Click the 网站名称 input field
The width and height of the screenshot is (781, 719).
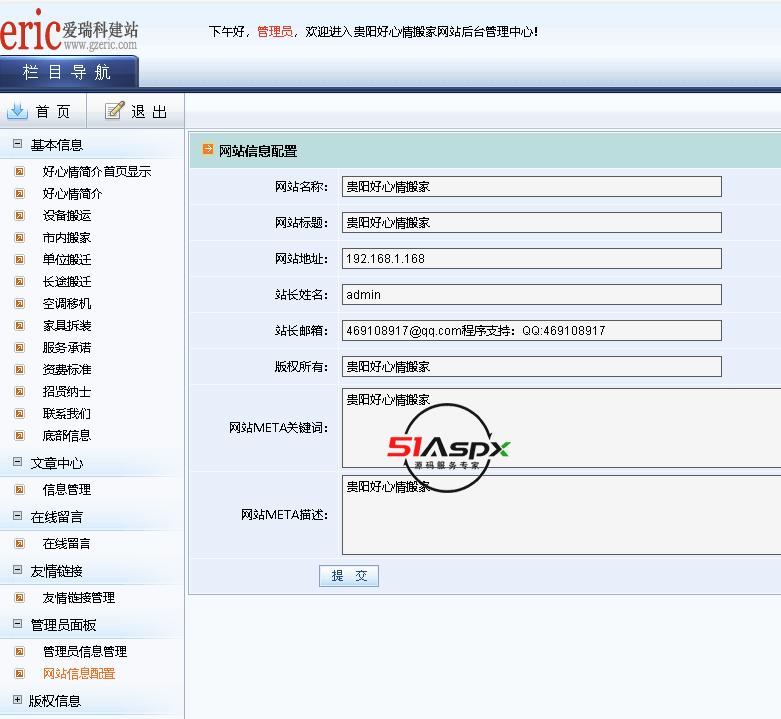[x=531, y=186]
